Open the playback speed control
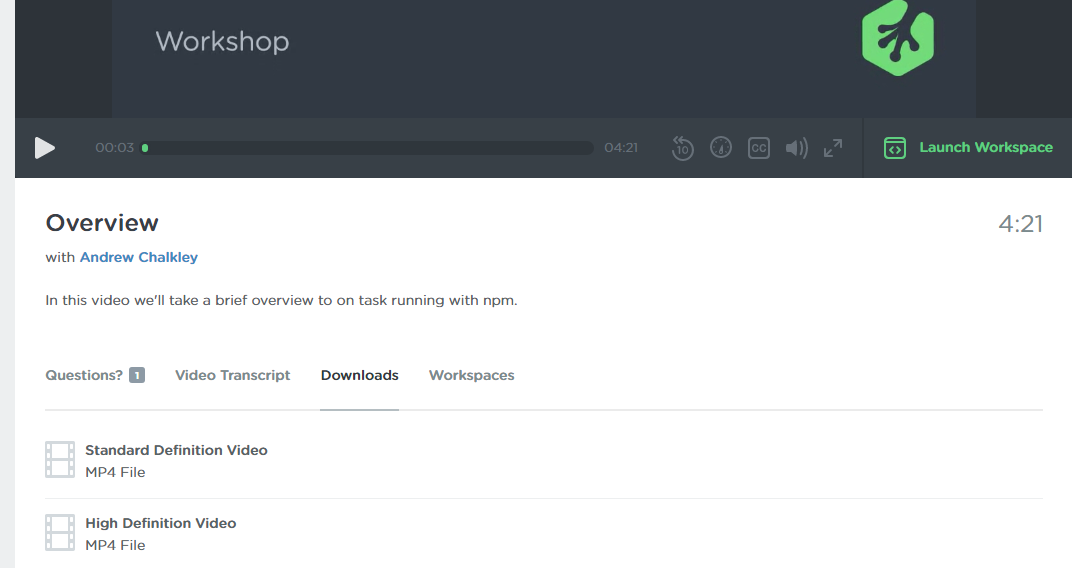This screenshot has width=1072, height=568. tap(721, 148)
